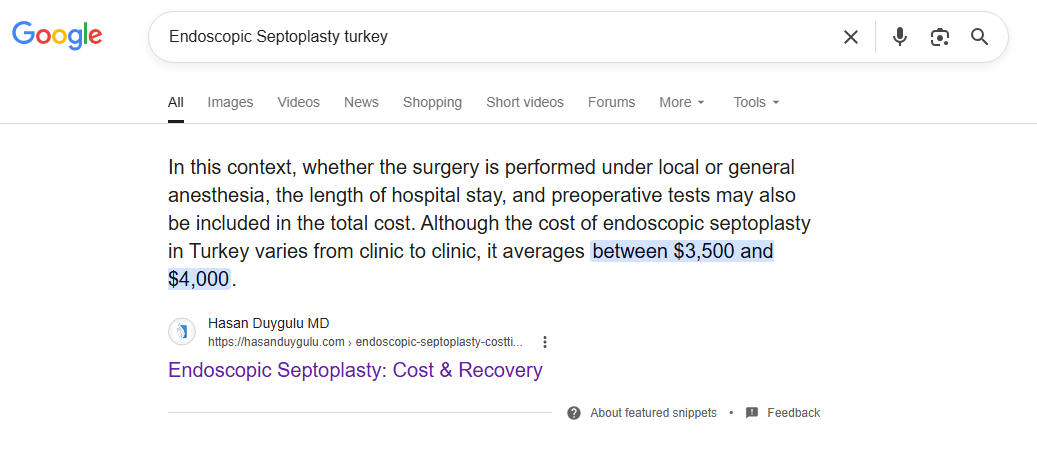Image resolution: width=1037 pixels, height=456 pixels.
Task: Click the Feedback flag icon
Action: point(751,413)
